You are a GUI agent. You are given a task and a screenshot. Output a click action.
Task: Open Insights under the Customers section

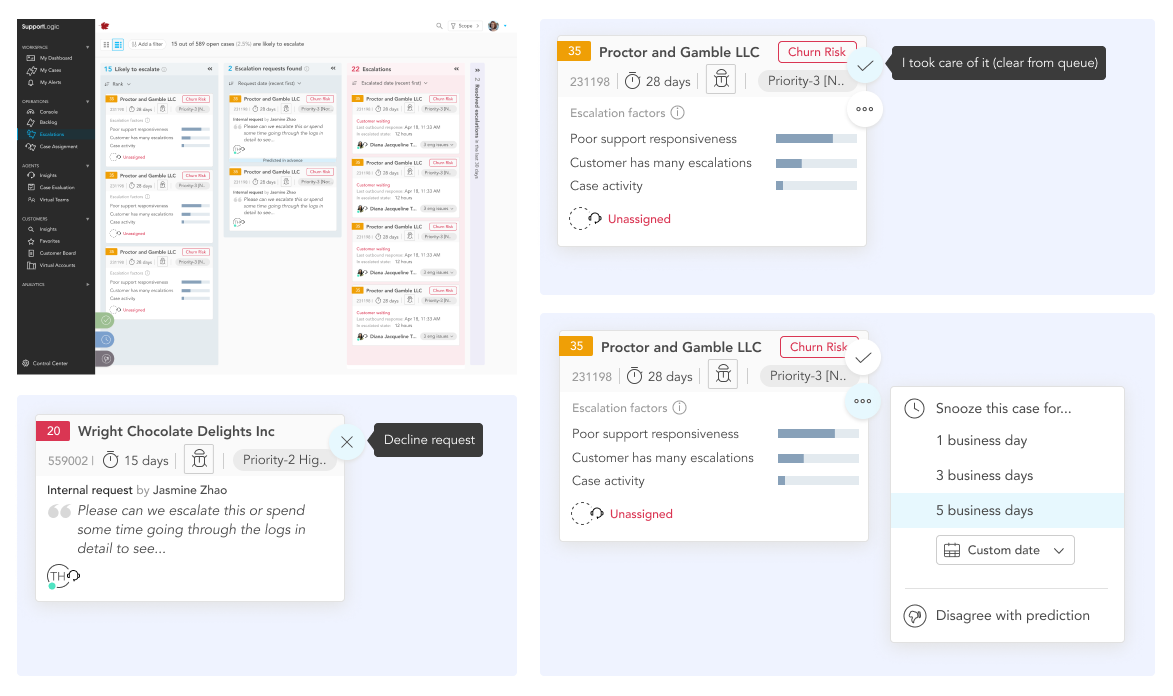click(43, 229)
